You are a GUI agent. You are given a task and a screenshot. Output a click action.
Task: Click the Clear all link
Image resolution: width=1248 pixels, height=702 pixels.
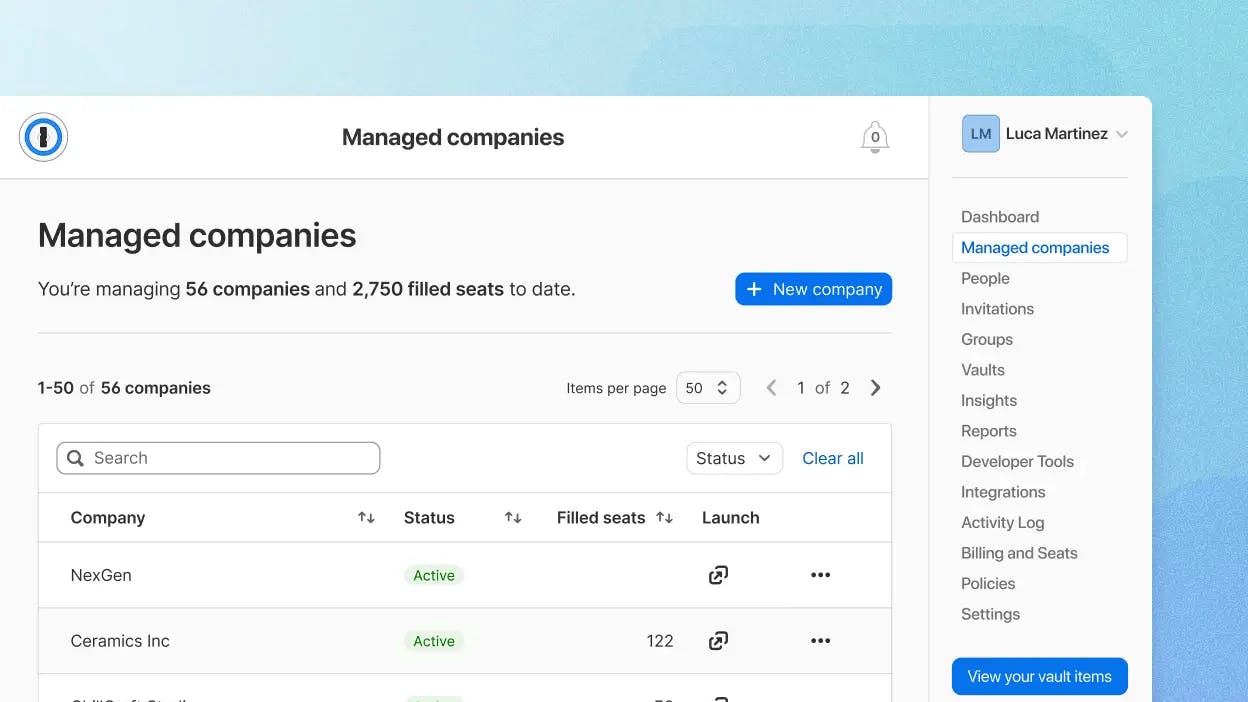833,458
